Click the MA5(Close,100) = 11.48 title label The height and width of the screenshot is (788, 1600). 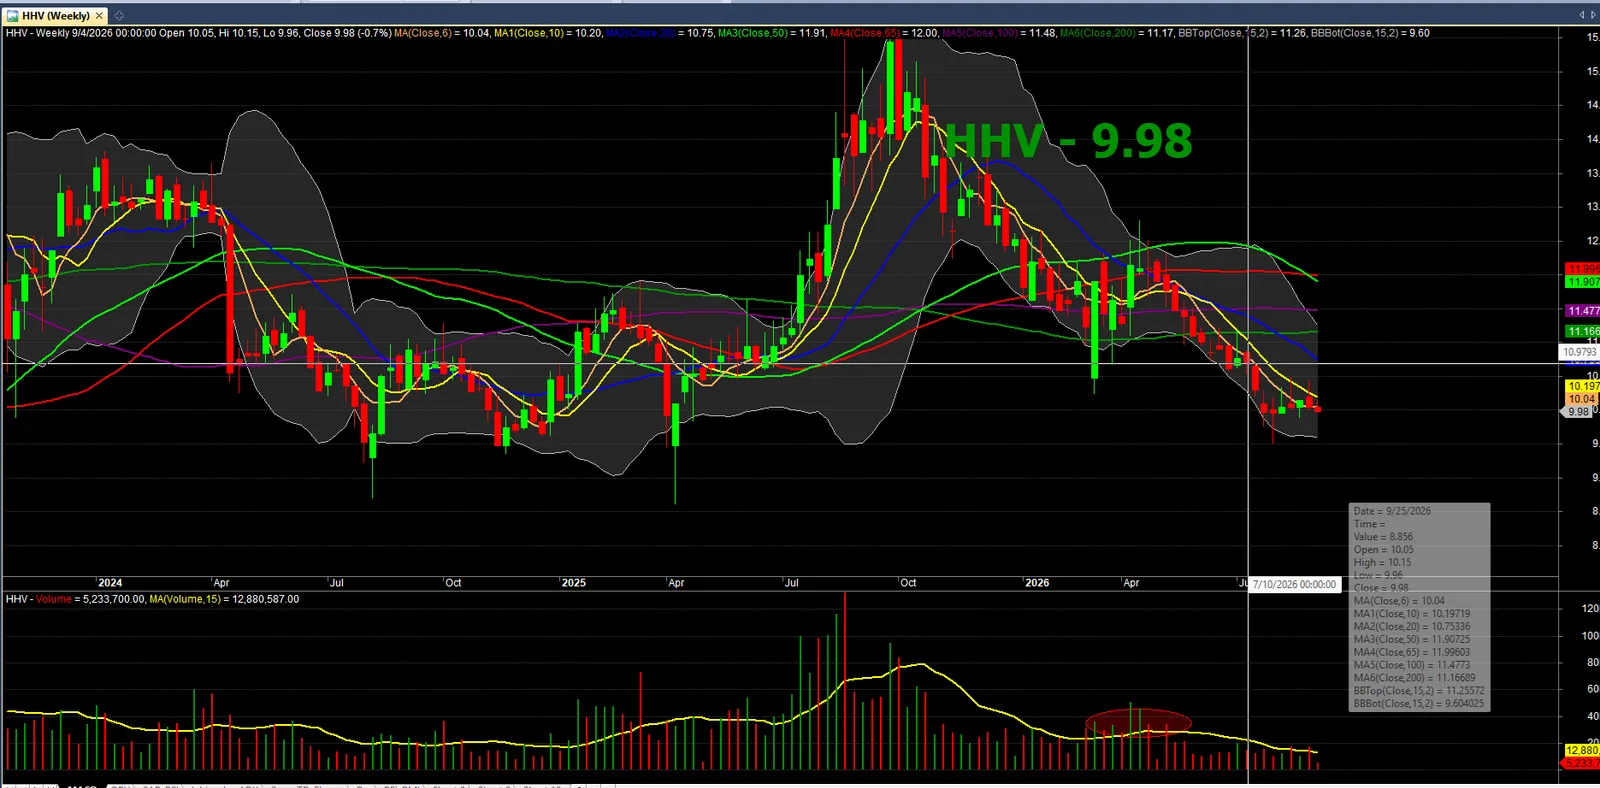coord(999,33)
